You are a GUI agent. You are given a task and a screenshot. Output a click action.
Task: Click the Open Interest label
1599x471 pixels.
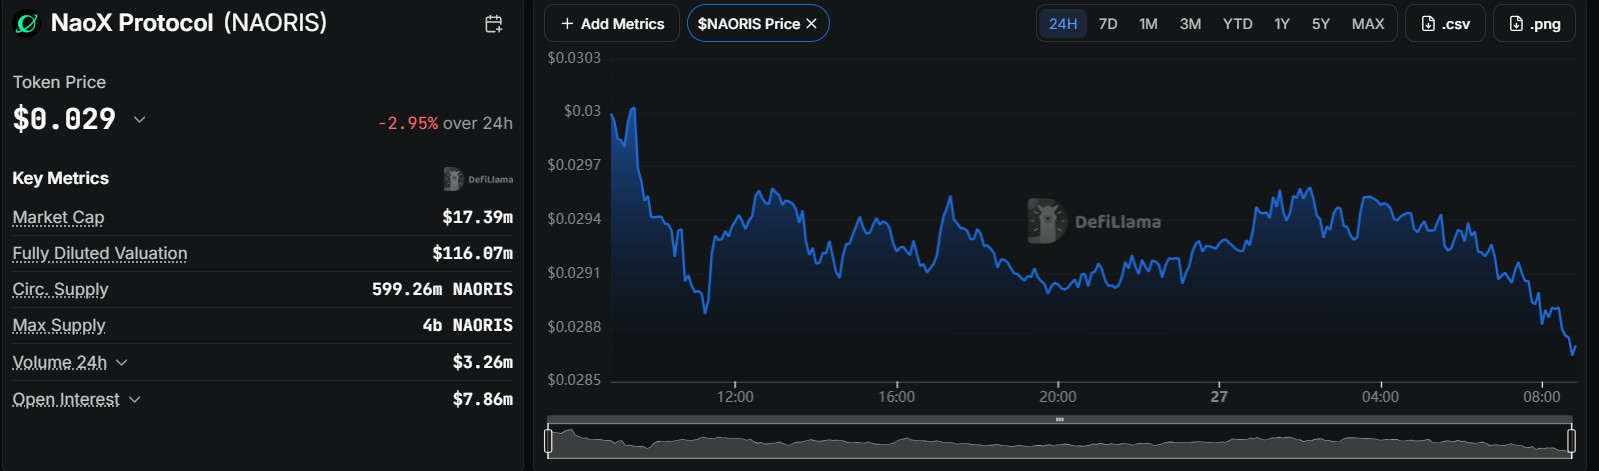66,399
